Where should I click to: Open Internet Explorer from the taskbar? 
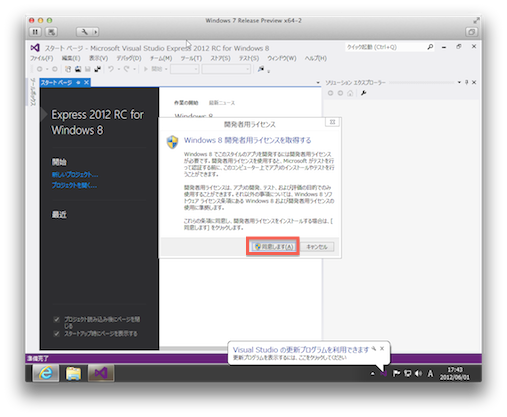(x=46, y=373)
